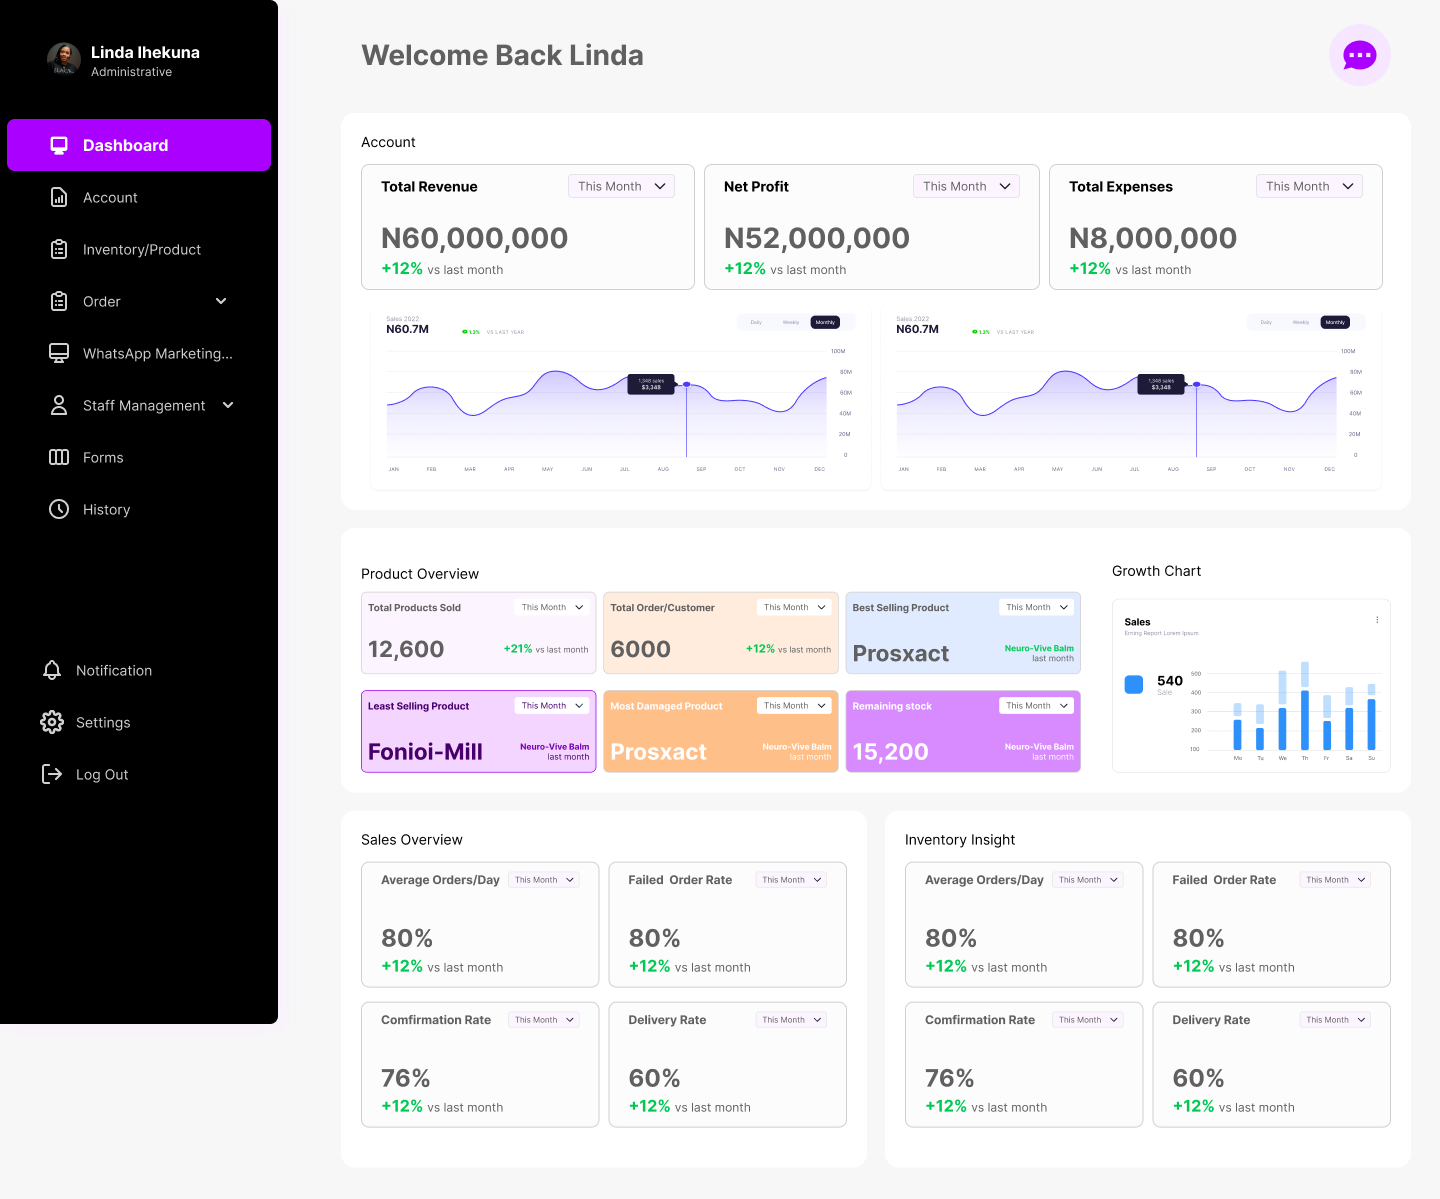1440x1199 pixels.
Task: Click the Th bar in Sales chart
Action: click(1305, 706)
